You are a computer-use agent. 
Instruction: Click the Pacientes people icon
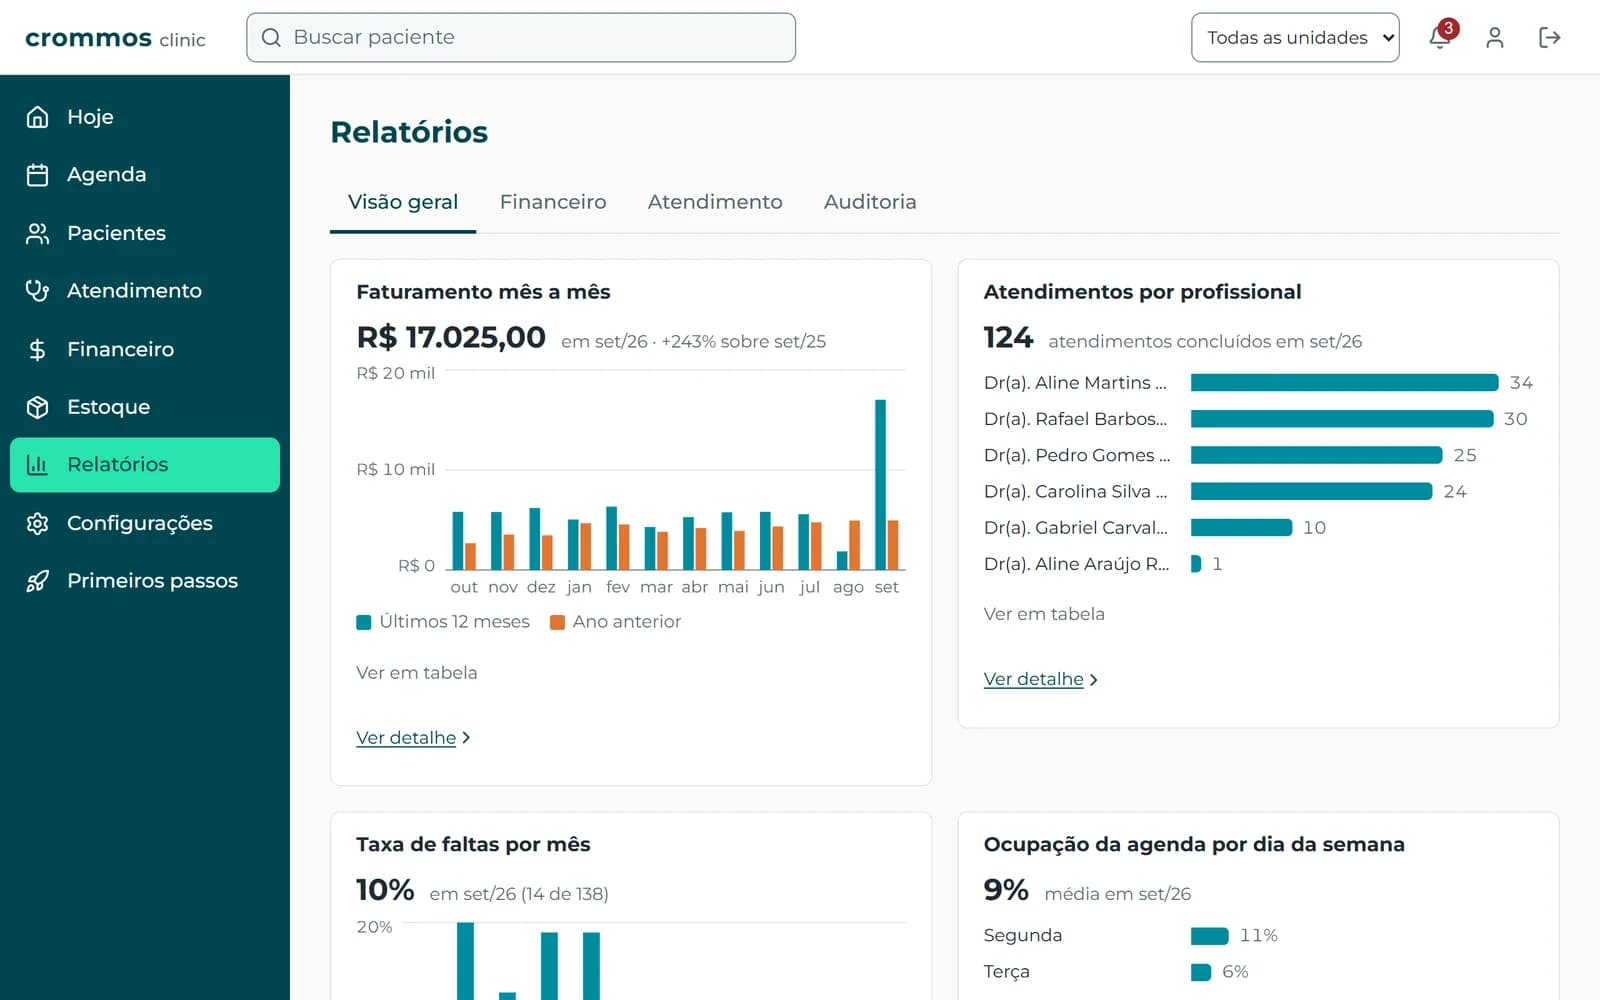[x=37, y=233]
